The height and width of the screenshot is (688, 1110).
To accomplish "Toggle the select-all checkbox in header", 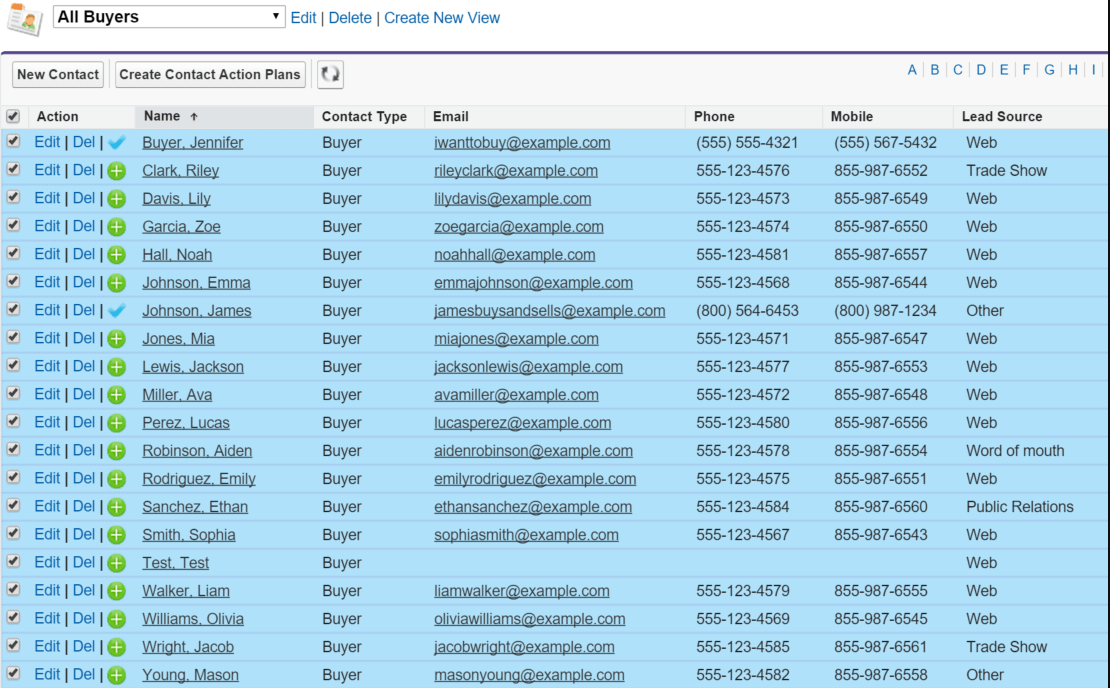I will [13, 114].
